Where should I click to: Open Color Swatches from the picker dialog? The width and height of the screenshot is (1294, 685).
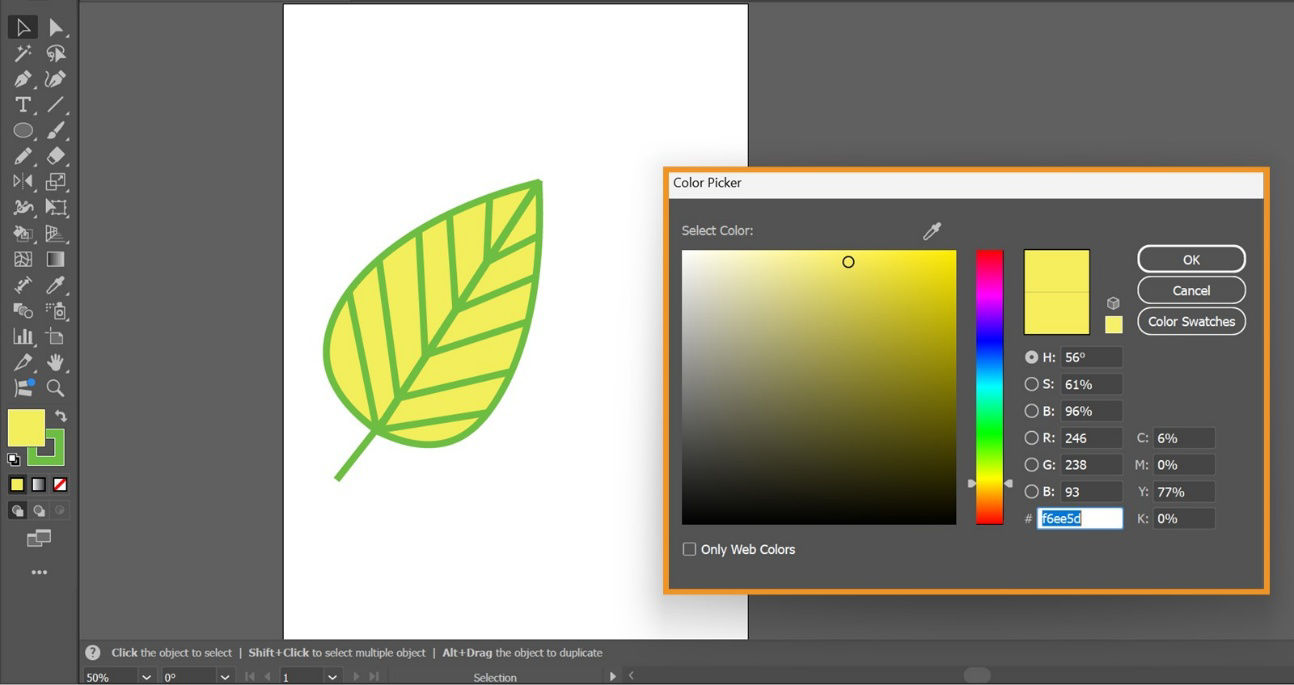point(1190,321)
